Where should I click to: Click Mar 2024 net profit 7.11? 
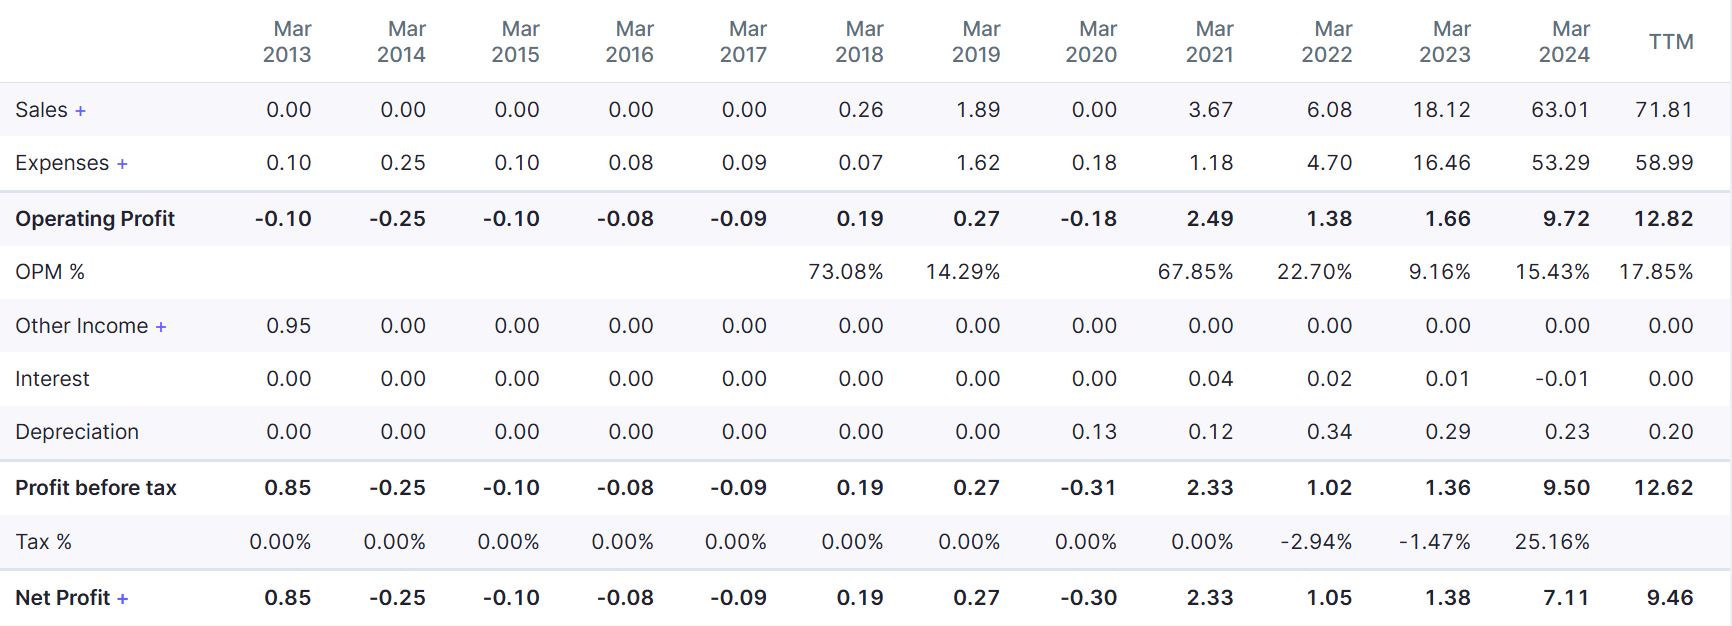[1566, 598]
